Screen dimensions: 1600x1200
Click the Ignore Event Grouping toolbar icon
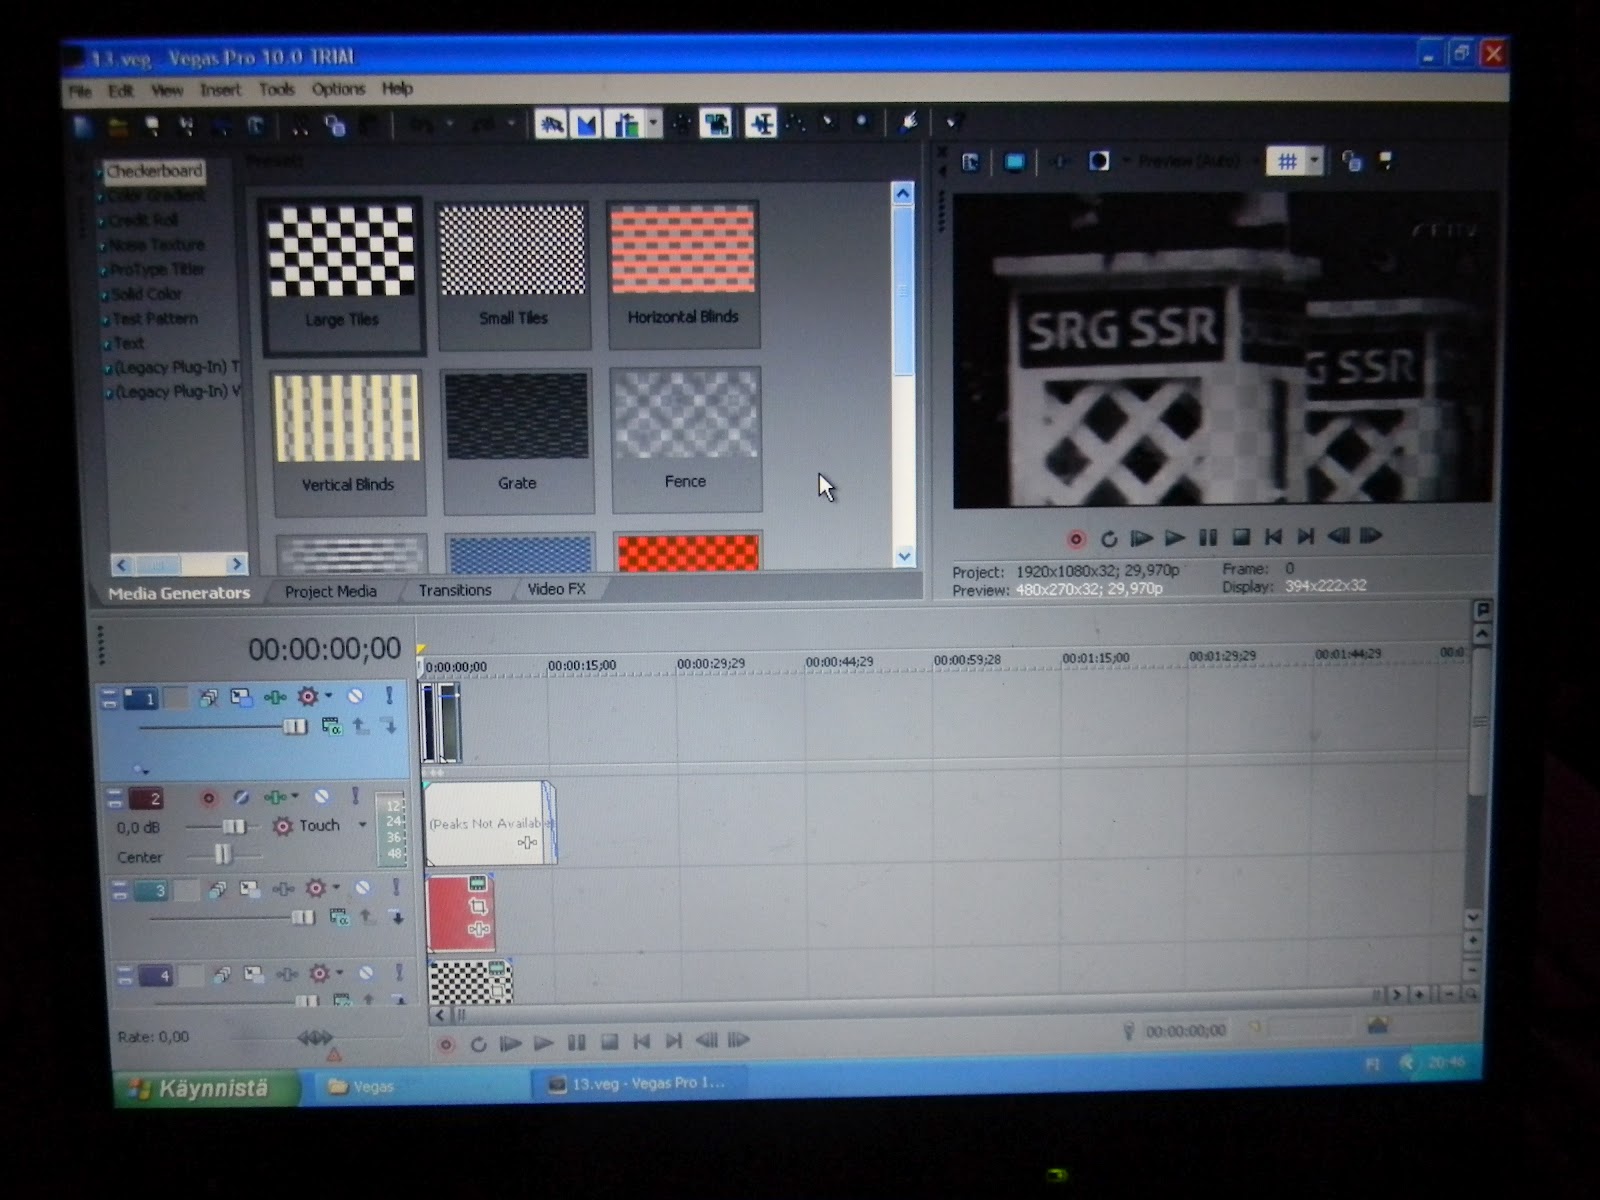716,124
